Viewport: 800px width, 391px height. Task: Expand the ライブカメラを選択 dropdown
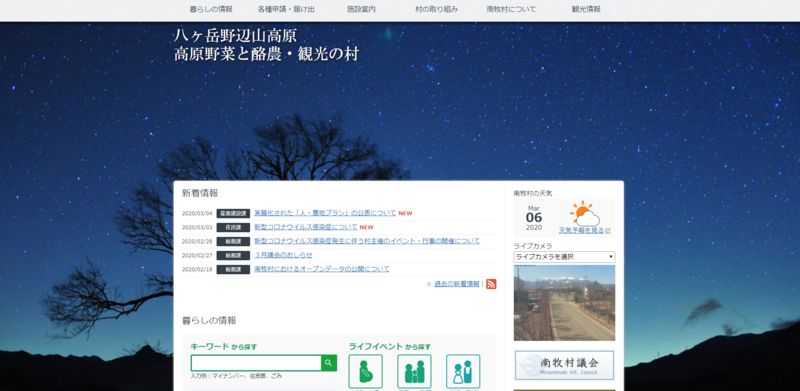click(564, 257)
